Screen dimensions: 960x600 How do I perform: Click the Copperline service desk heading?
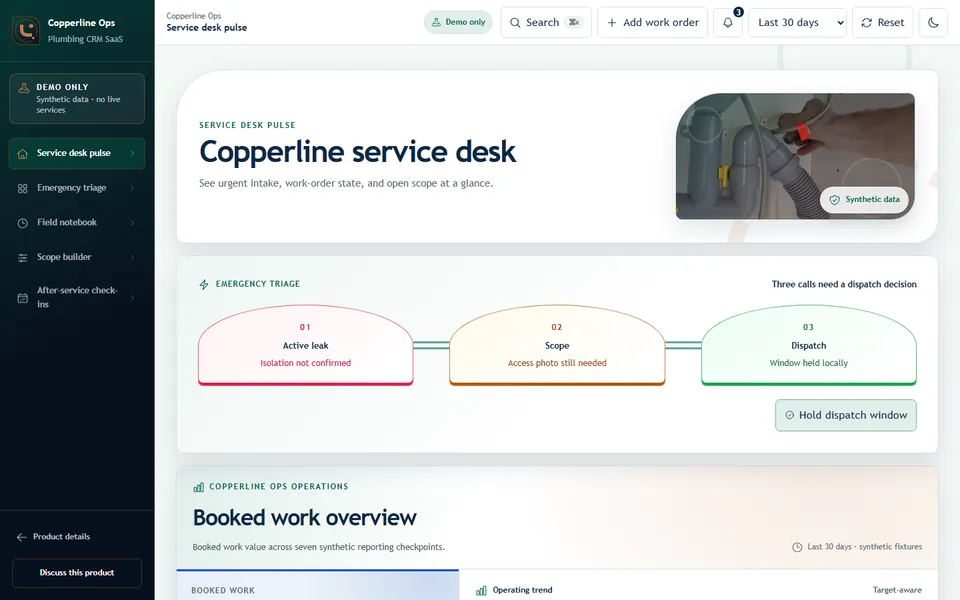click(x=358, y=152)
